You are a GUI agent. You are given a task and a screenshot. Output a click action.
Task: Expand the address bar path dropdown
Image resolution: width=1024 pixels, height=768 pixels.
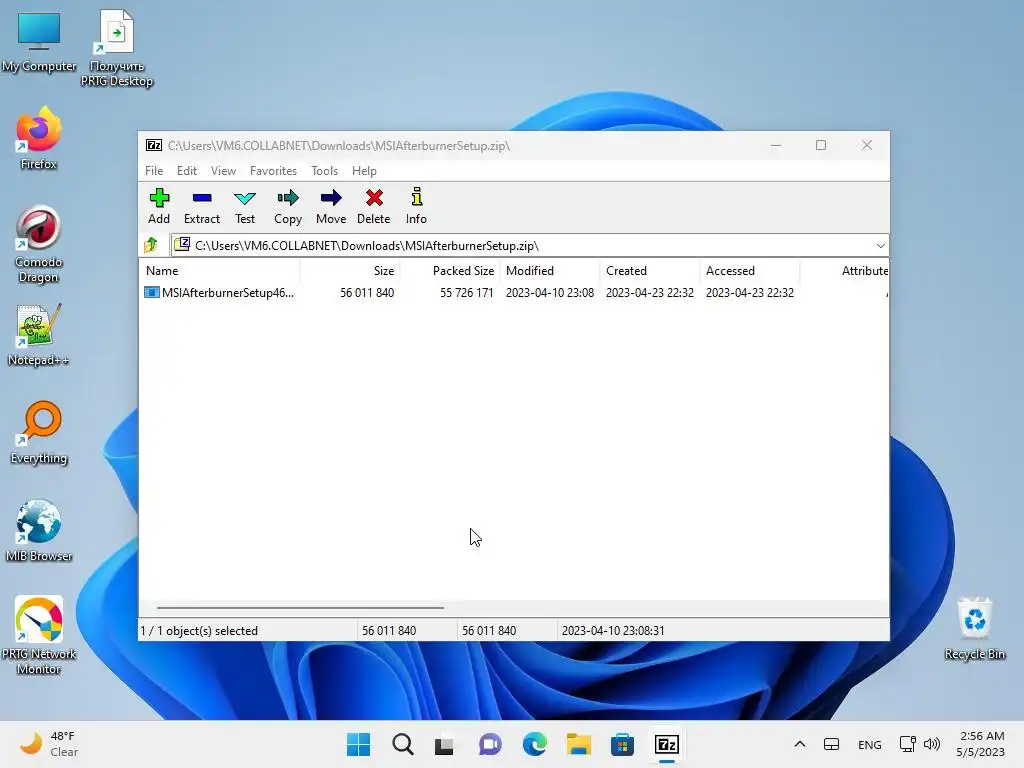coord(880,246)
